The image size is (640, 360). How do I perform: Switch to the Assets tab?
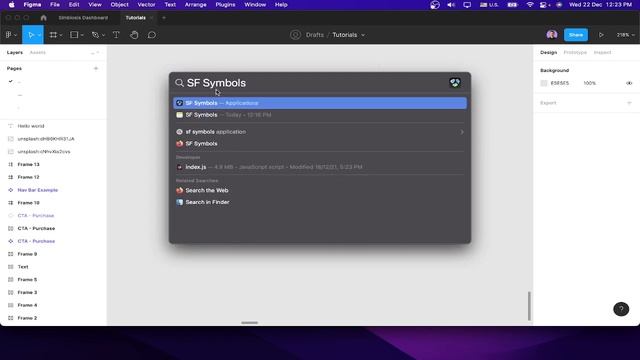point(38,53)
